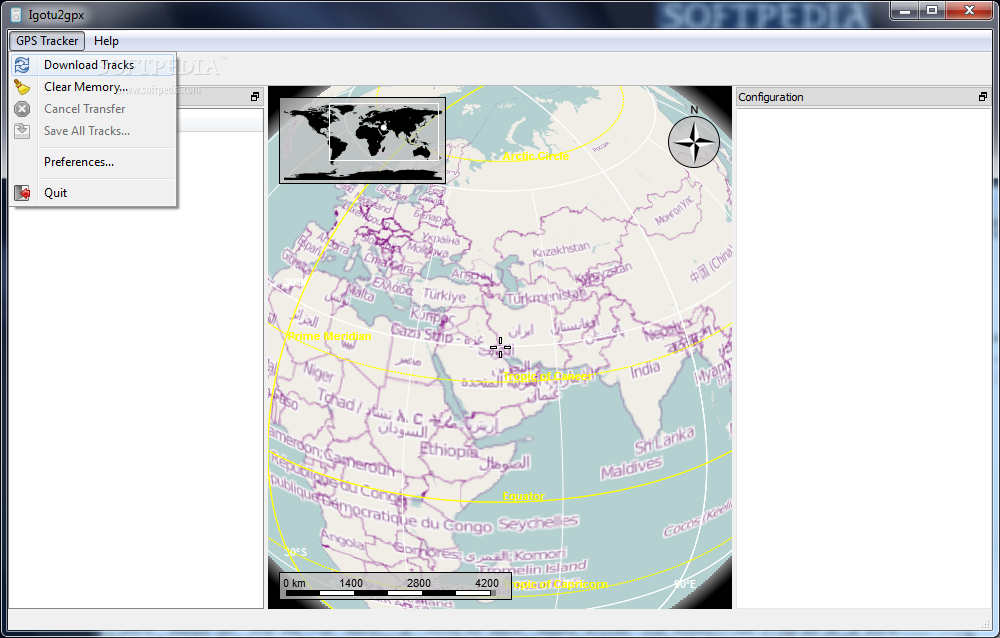Click the Arctic Circle label

click(536, 156)
